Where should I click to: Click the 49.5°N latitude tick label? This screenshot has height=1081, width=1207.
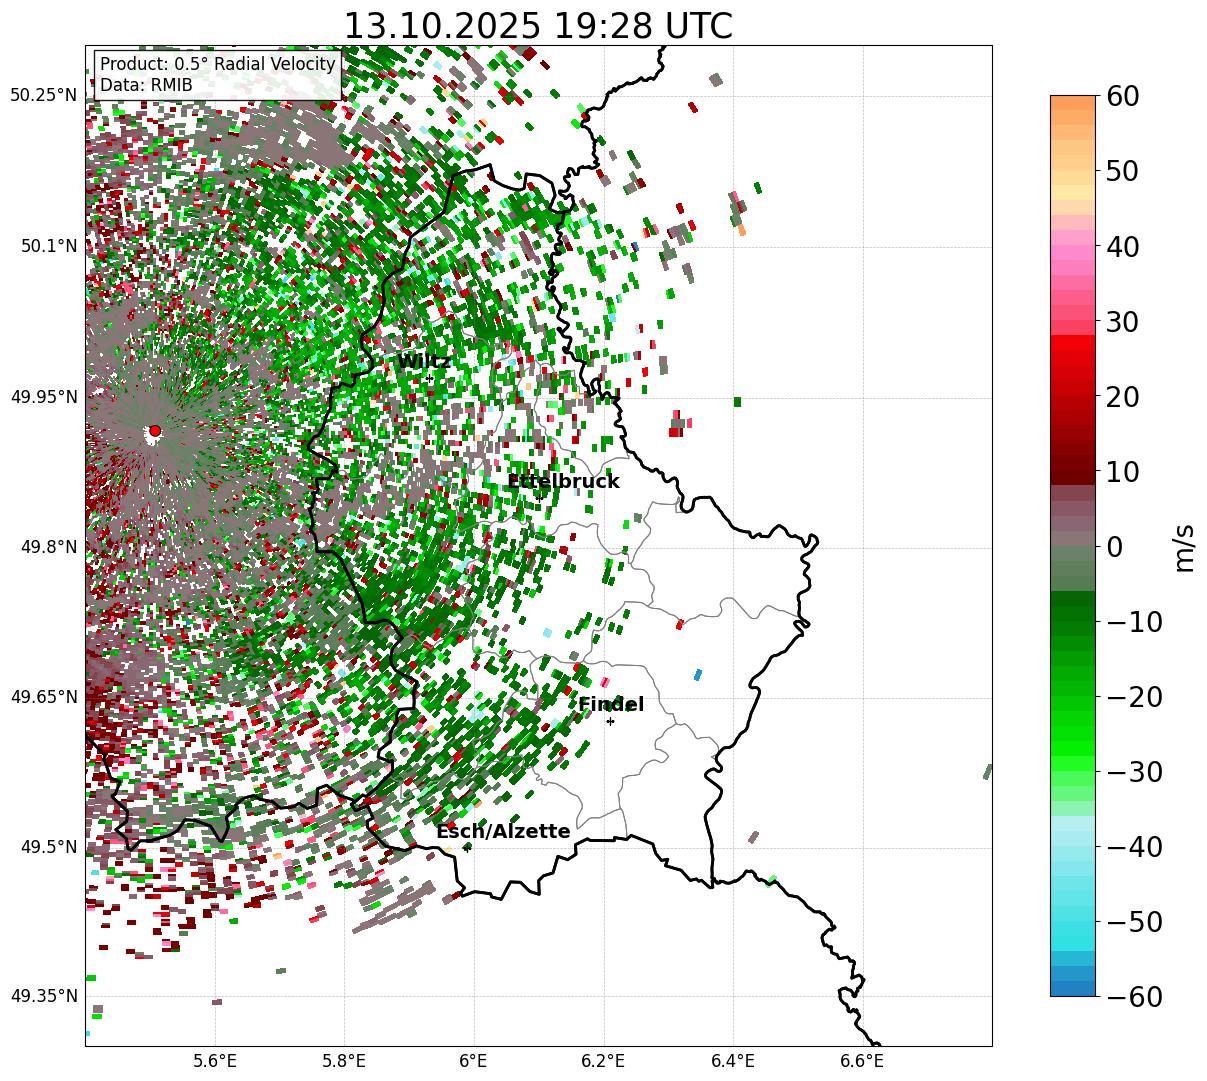(49, 847)
